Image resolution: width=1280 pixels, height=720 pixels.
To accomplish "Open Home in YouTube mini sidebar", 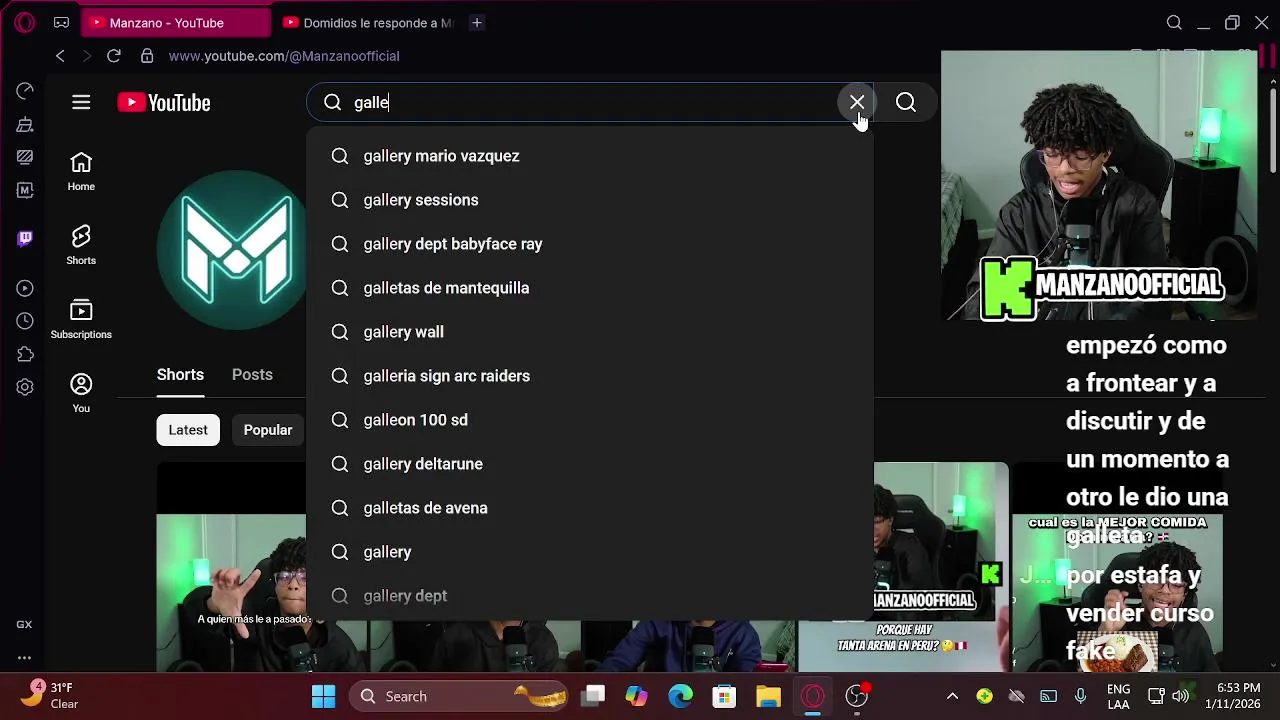I will (x=81, y=172).
